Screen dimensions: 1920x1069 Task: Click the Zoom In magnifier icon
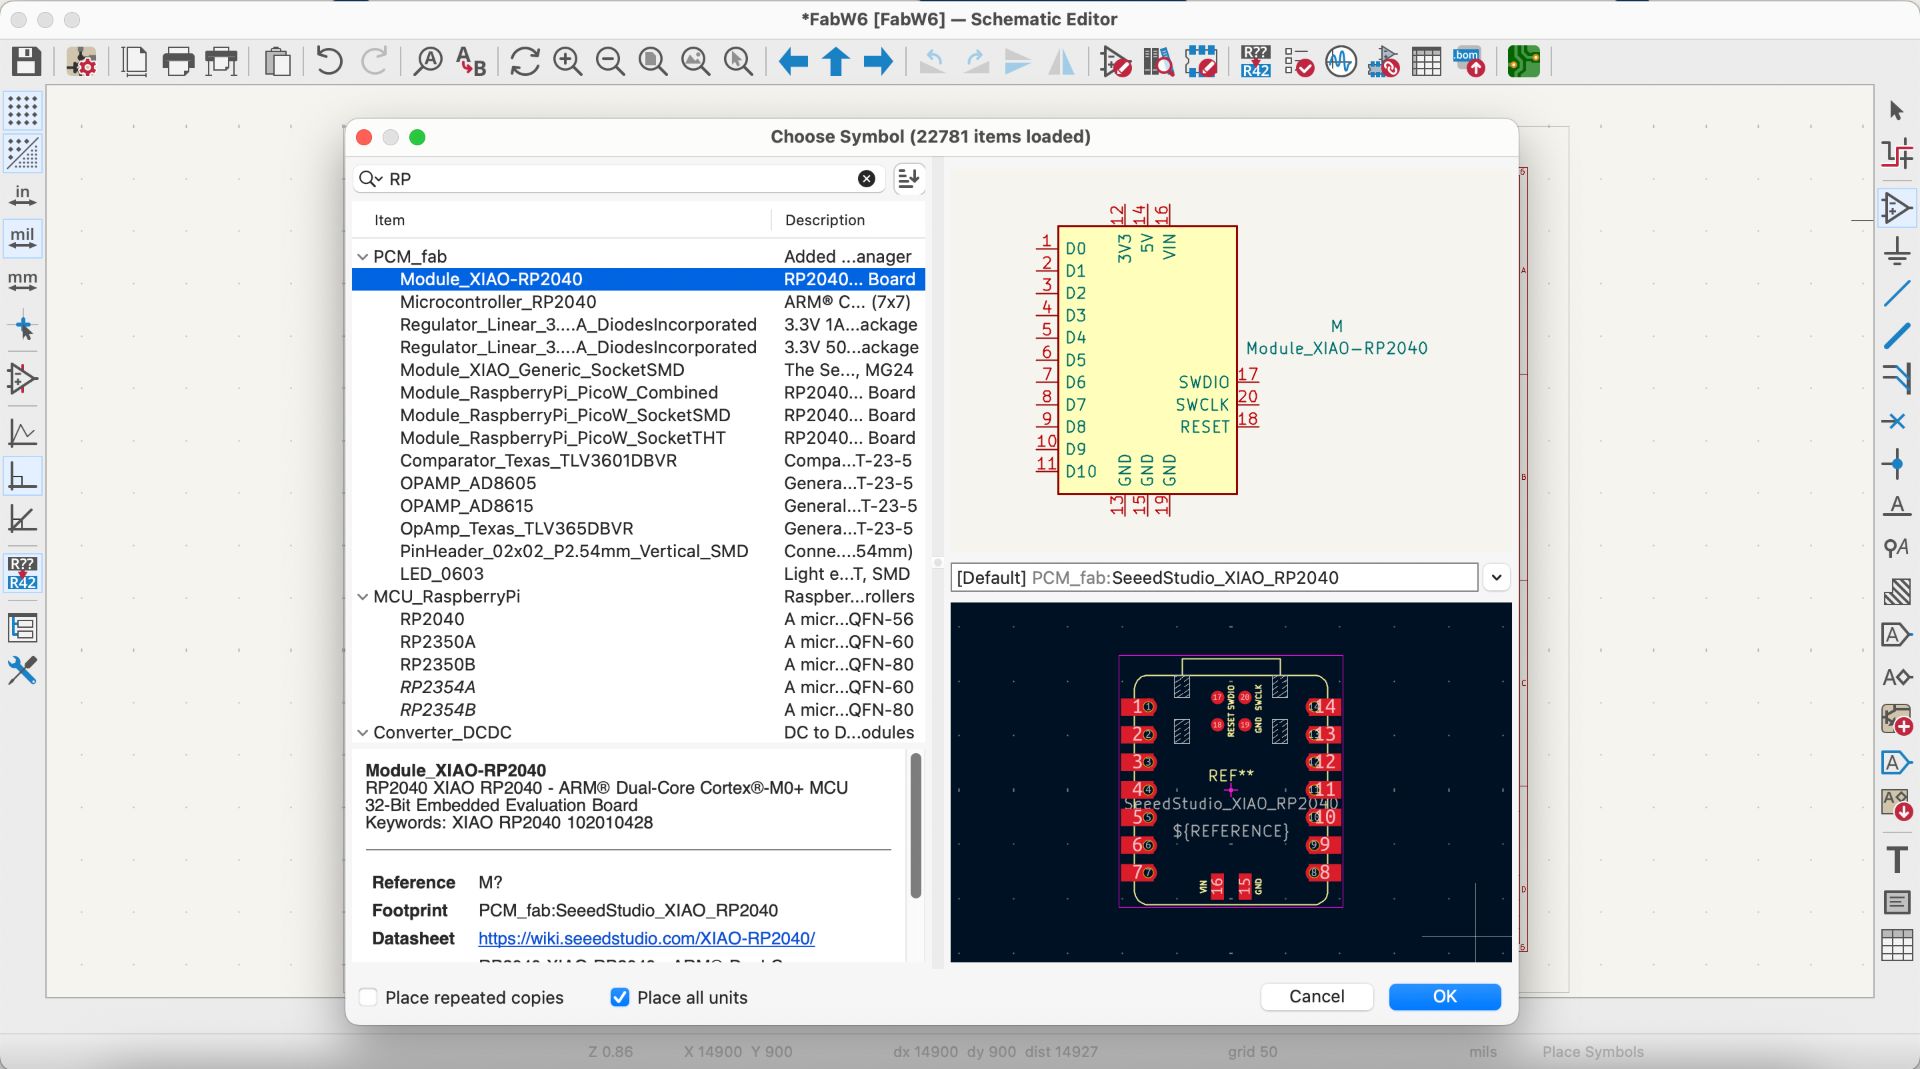(567, 62)
